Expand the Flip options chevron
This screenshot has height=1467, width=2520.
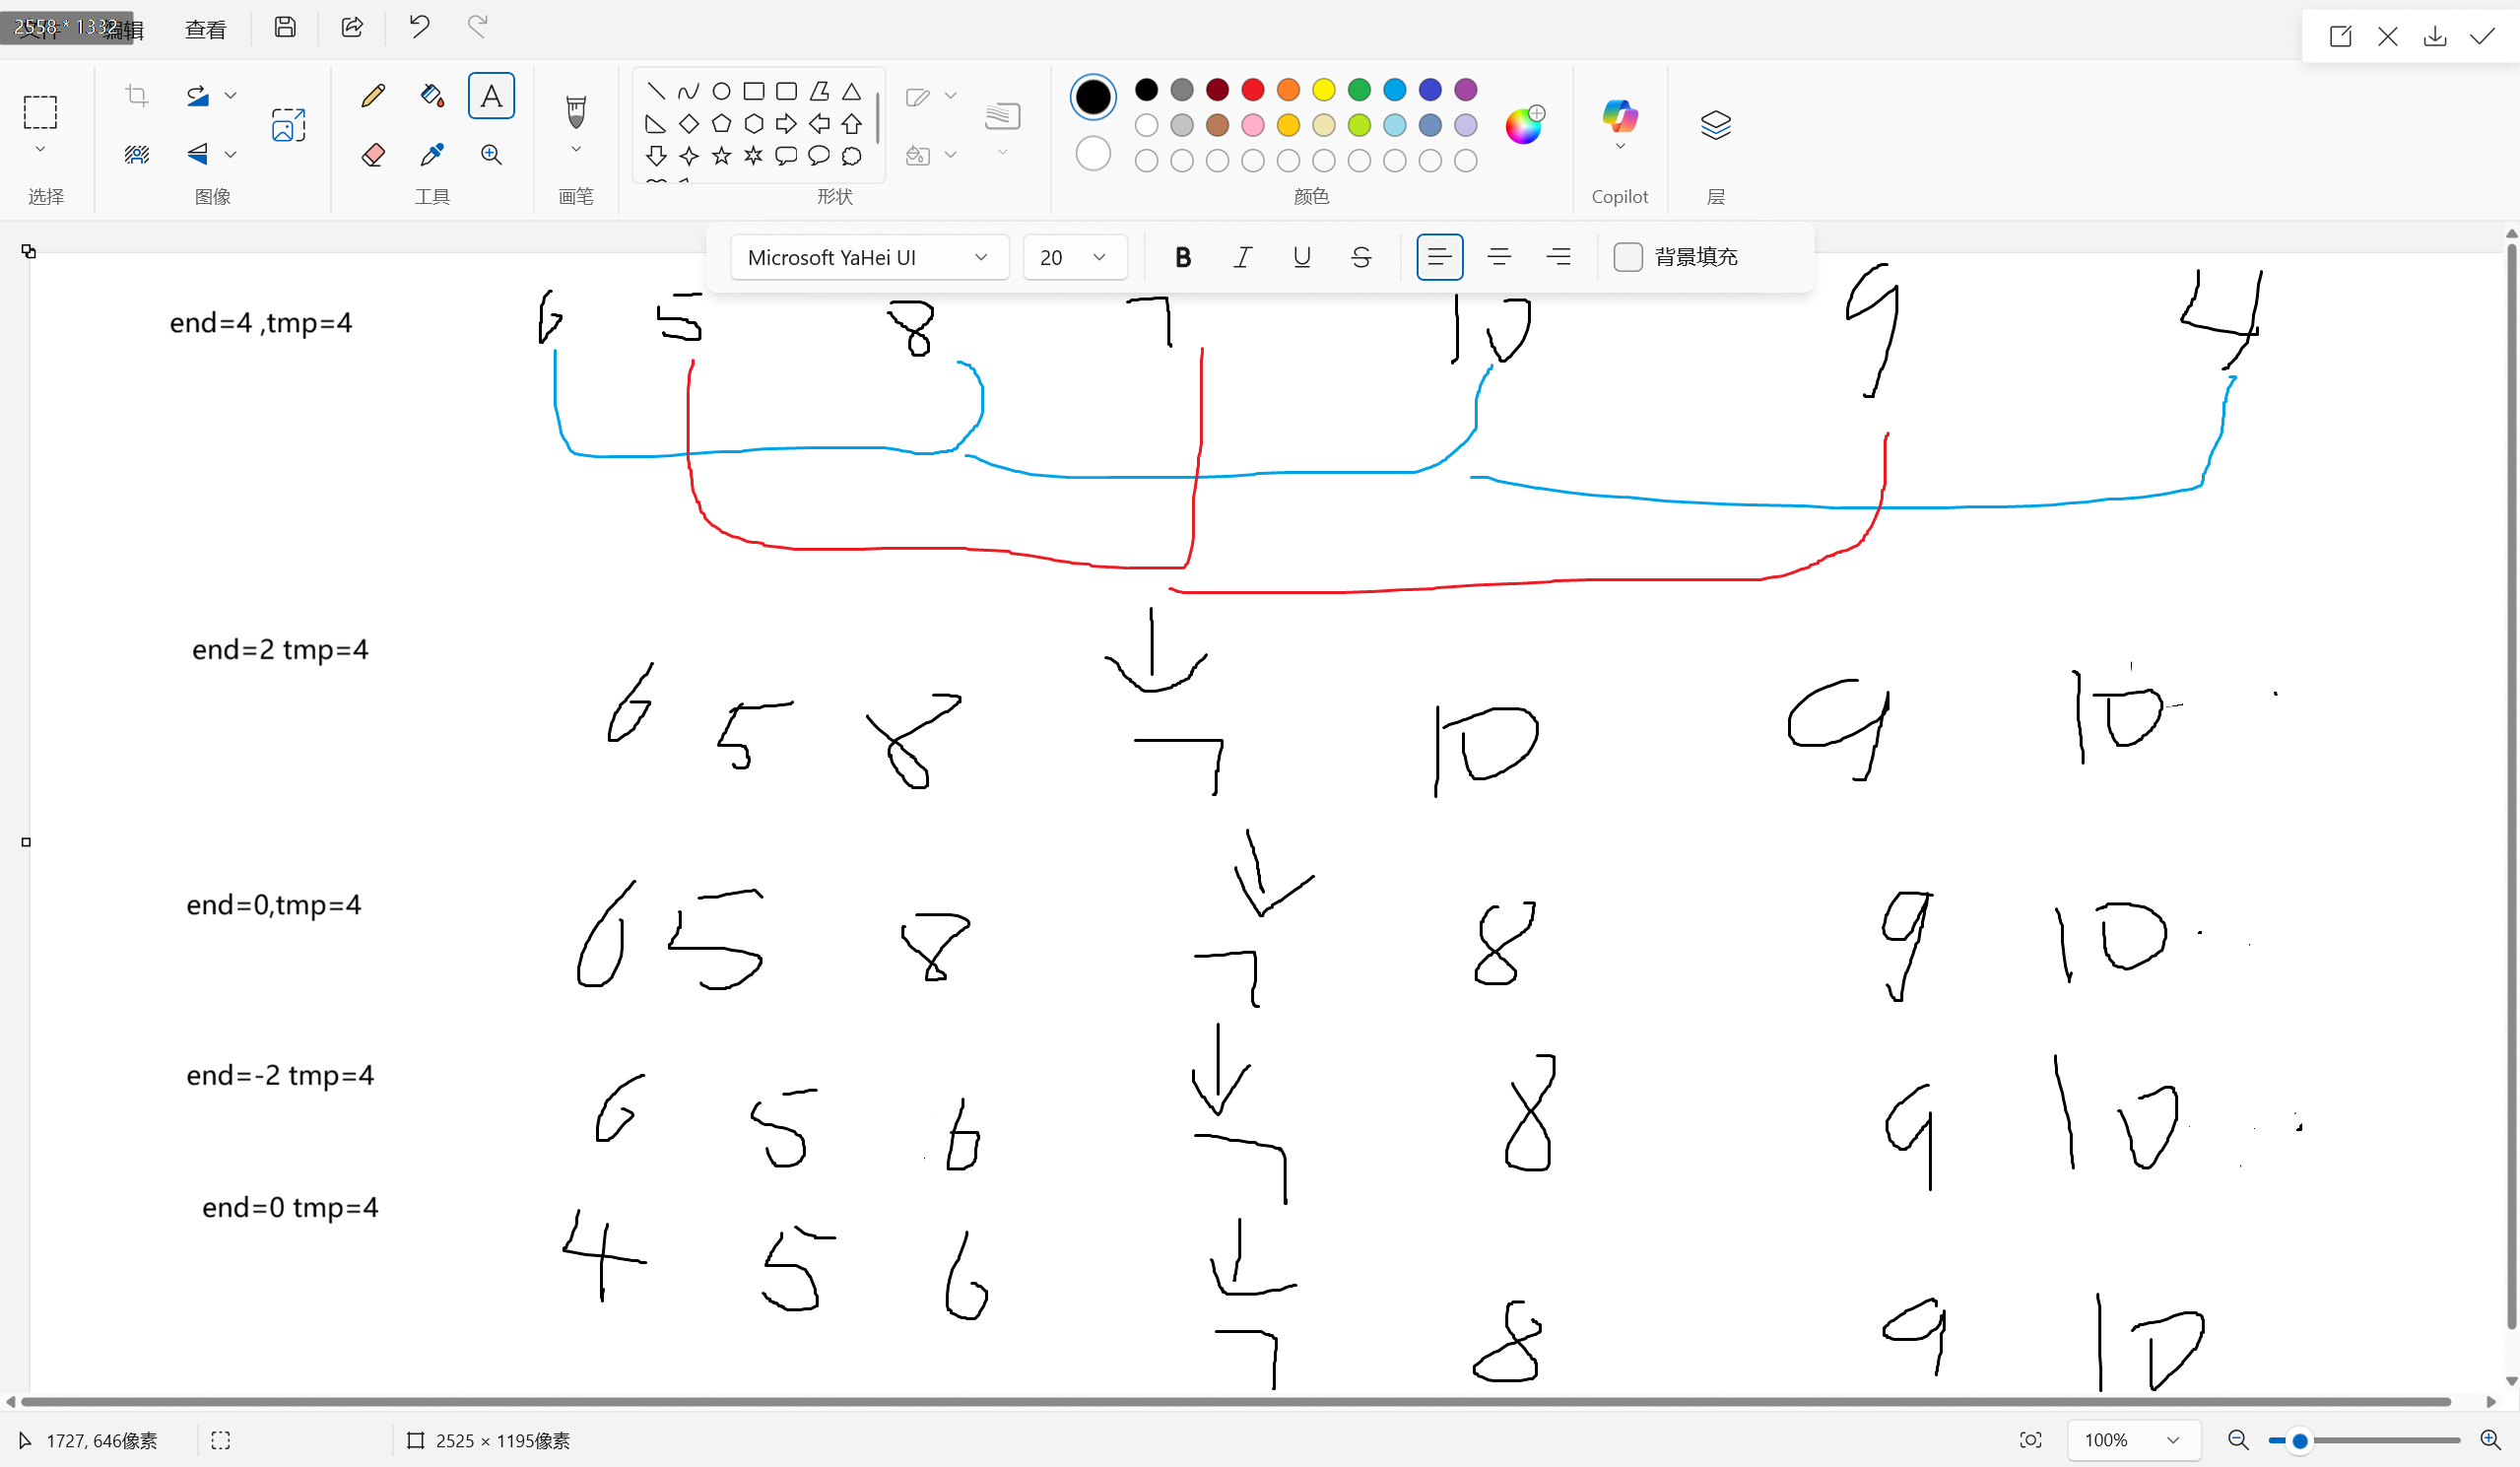pyautogui.click(x=231, y=154)
